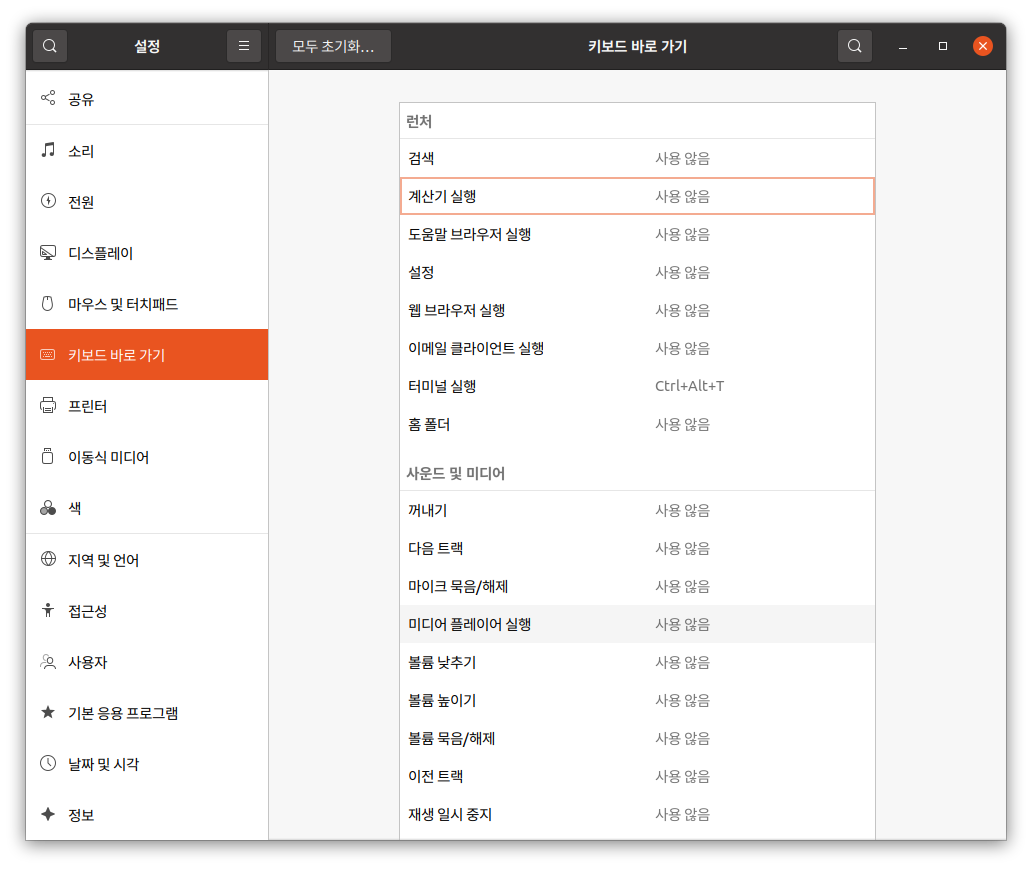Image resolution: width=1032 pixels, height=869 pixels.
Task: Select the 웹 브라우저 실행 shortcut row
Action: [637, 310]
